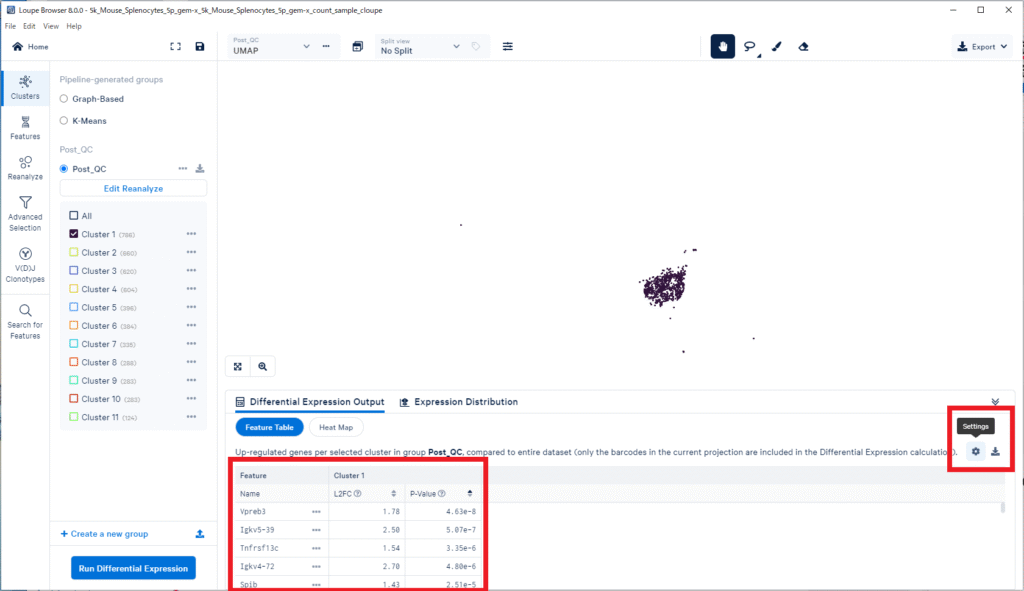Viewport: 1024px width, 591px height.
Task: Select the brush tool in toolbar
Action: [x=776, y=46]
